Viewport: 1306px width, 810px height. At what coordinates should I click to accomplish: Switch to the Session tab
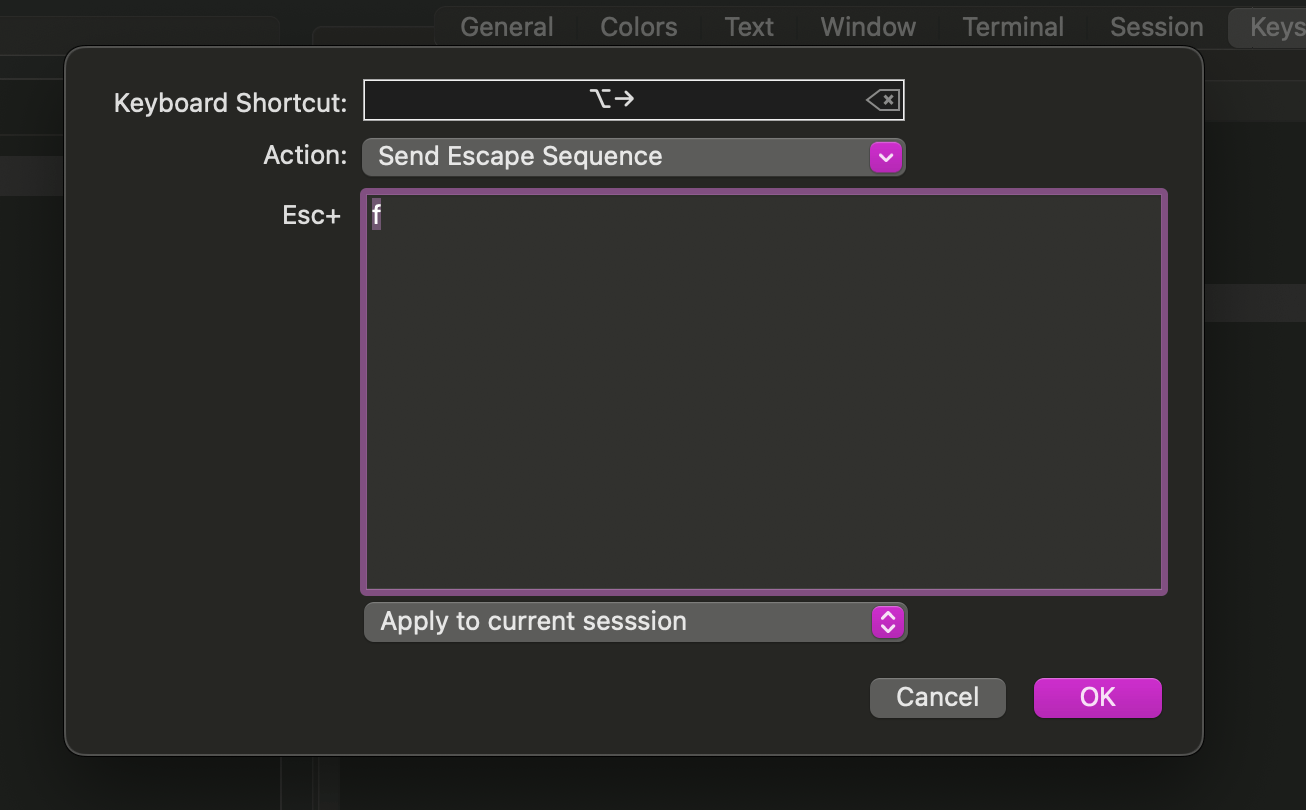click(x=1156, y=27)
